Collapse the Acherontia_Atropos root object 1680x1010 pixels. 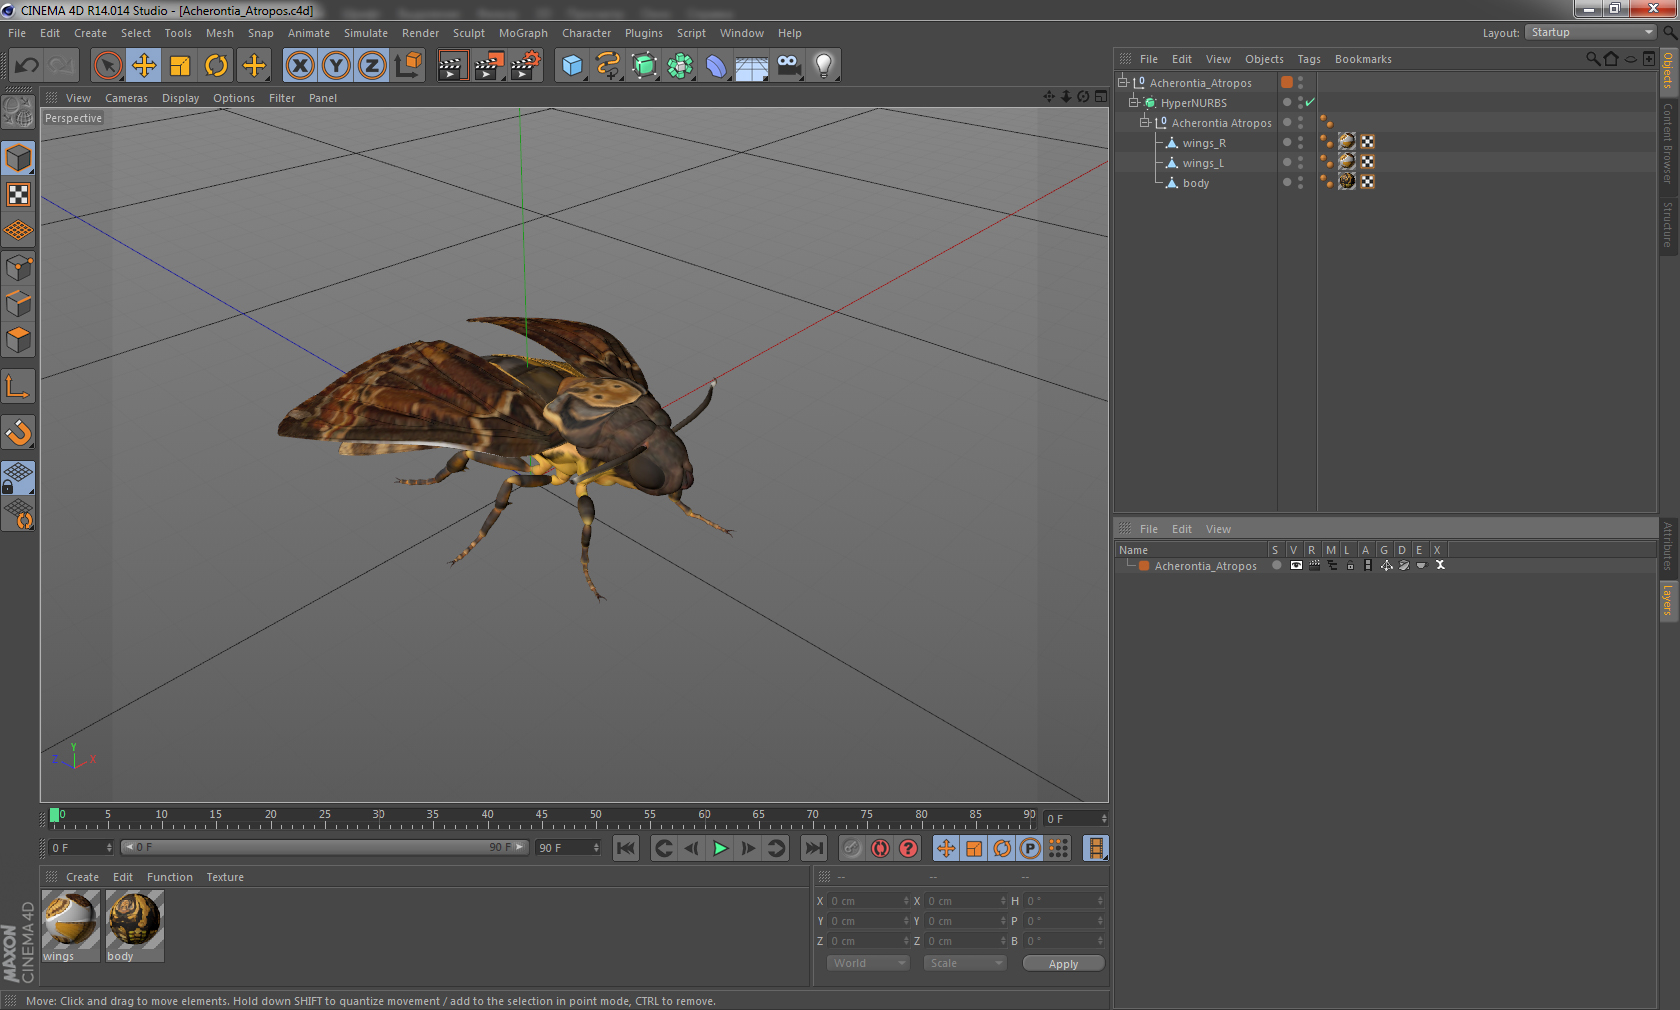pyautogui.click(x=1123, y=83)
